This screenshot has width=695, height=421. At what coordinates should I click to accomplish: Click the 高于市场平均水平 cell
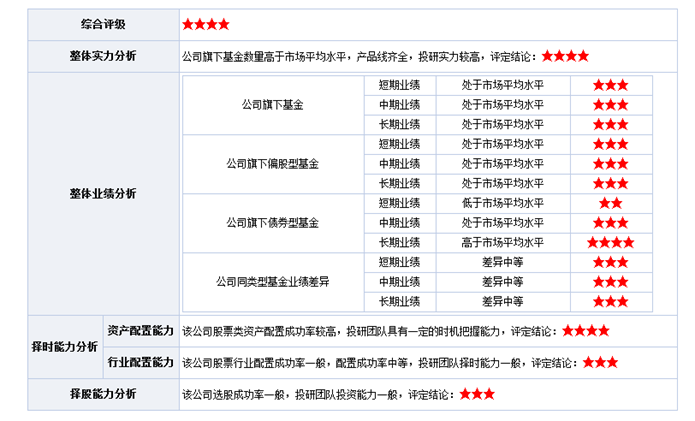502,242
